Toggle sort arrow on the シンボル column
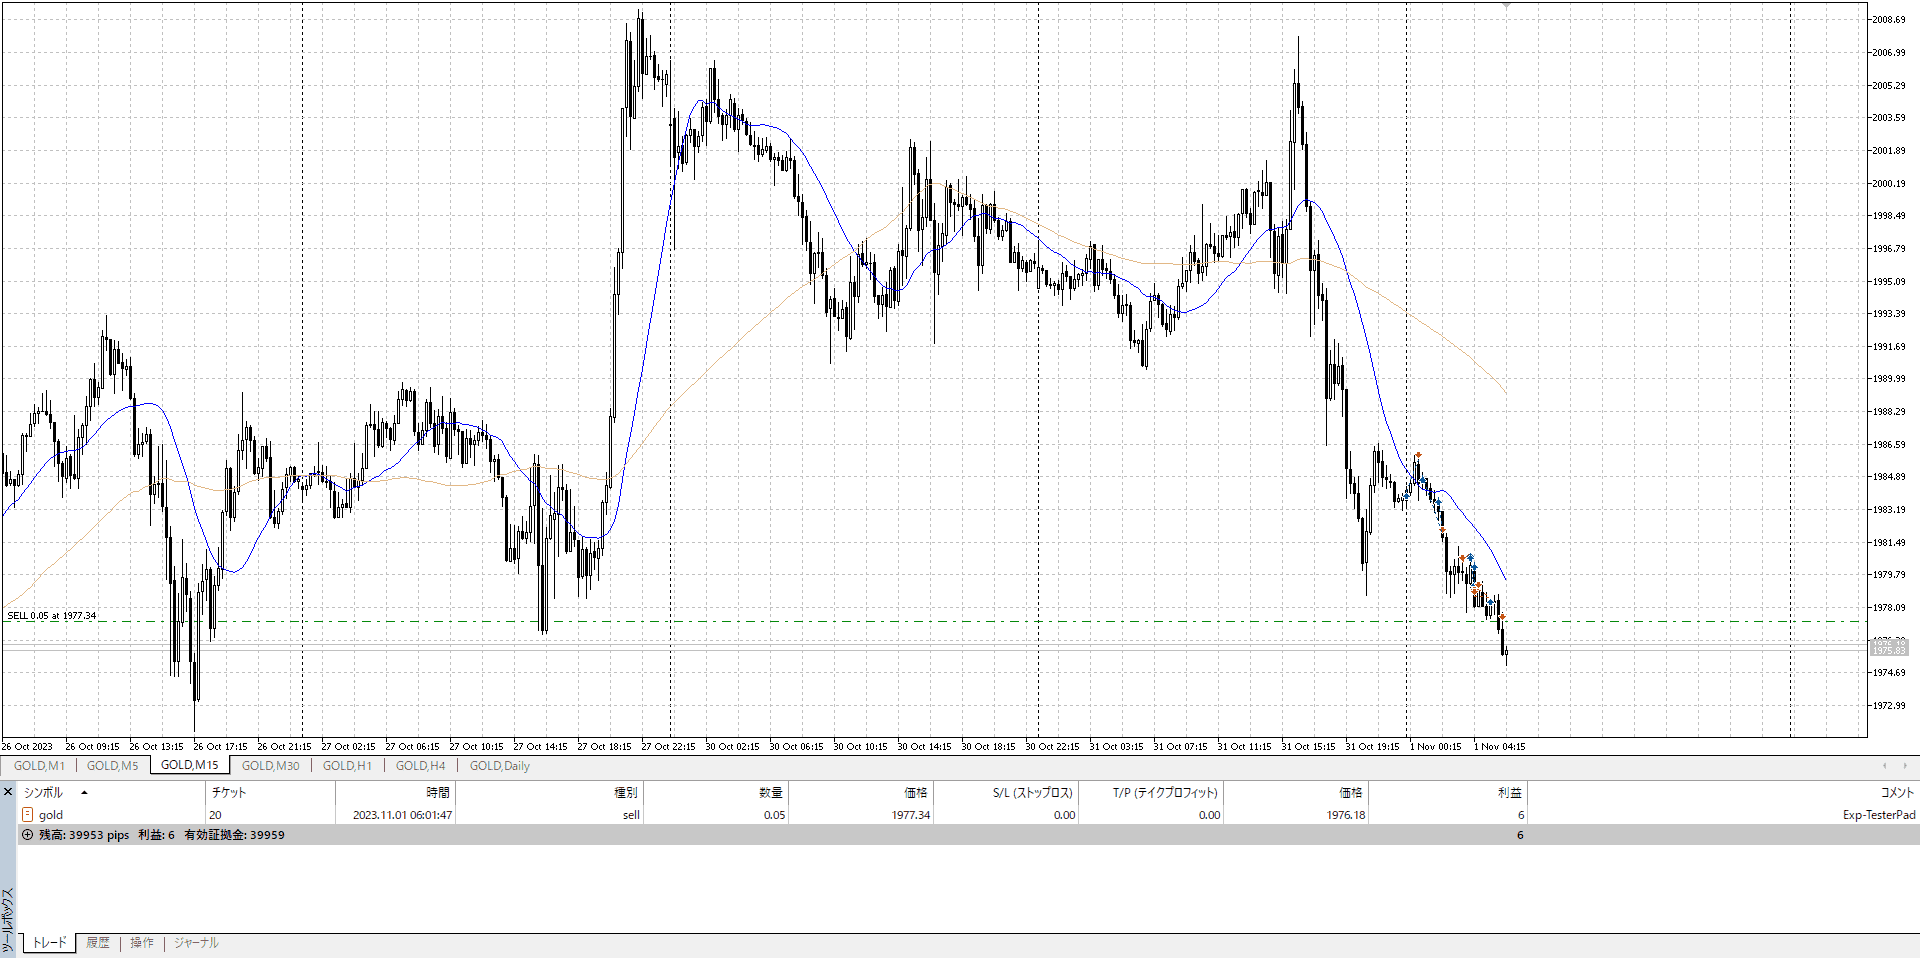 [x=84, y=793]
